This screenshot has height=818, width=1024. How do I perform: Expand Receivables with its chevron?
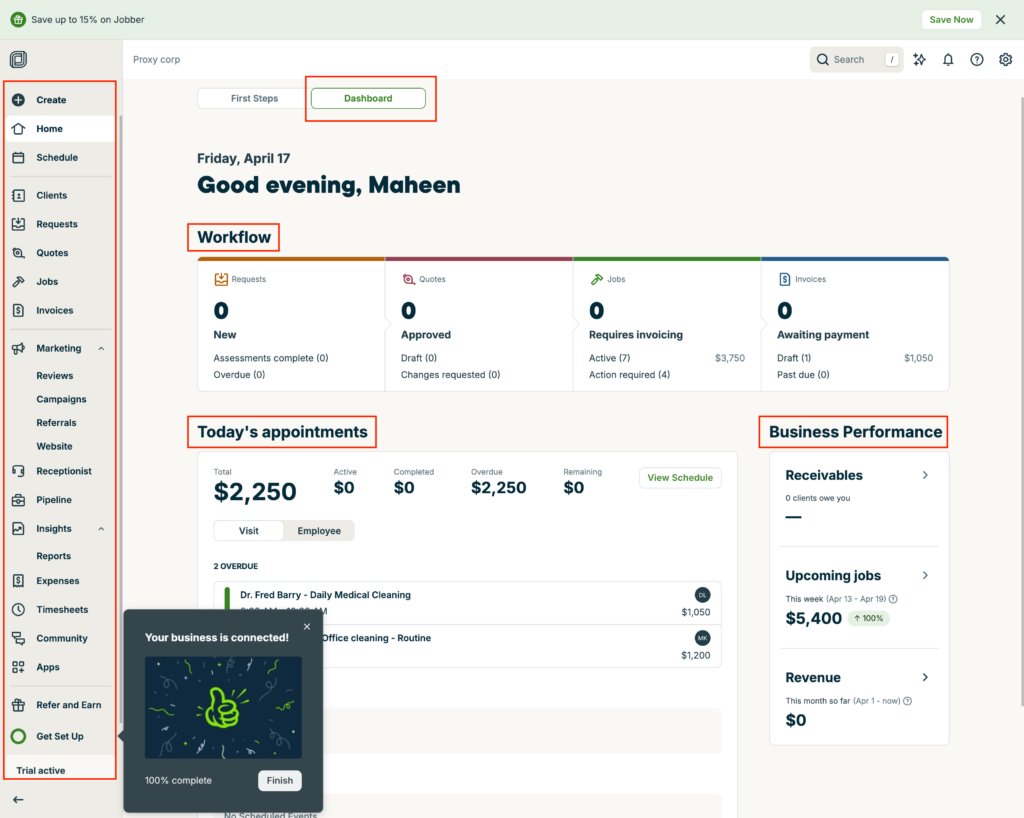pyautogui.click(x=925, y=475)
